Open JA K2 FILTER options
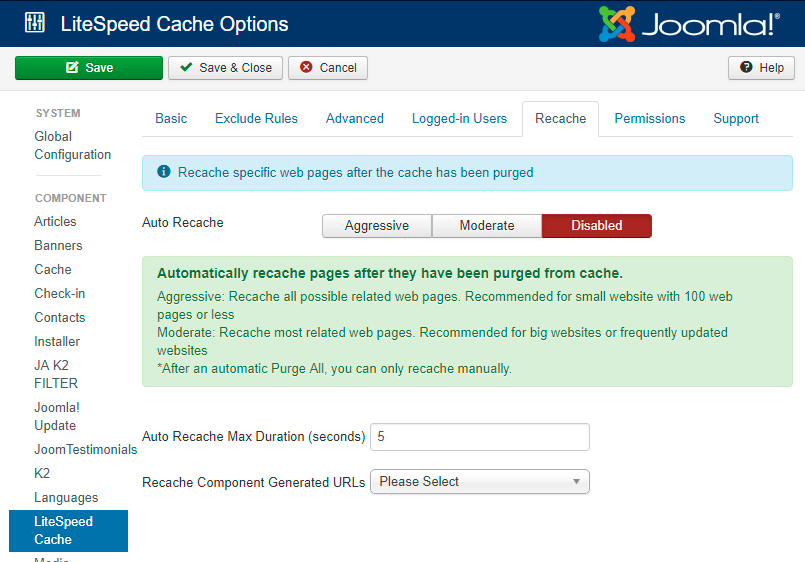Screen dimensions: 805x562 coord(56,374)
